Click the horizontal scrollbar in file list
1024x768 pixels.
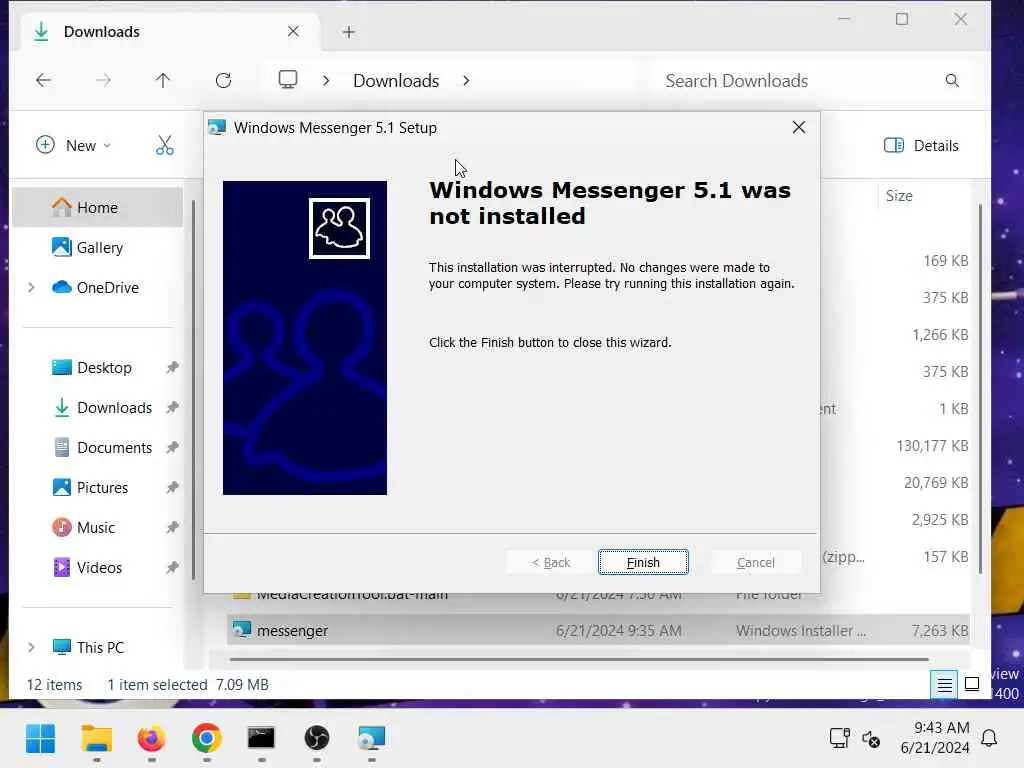click(578, 659)
